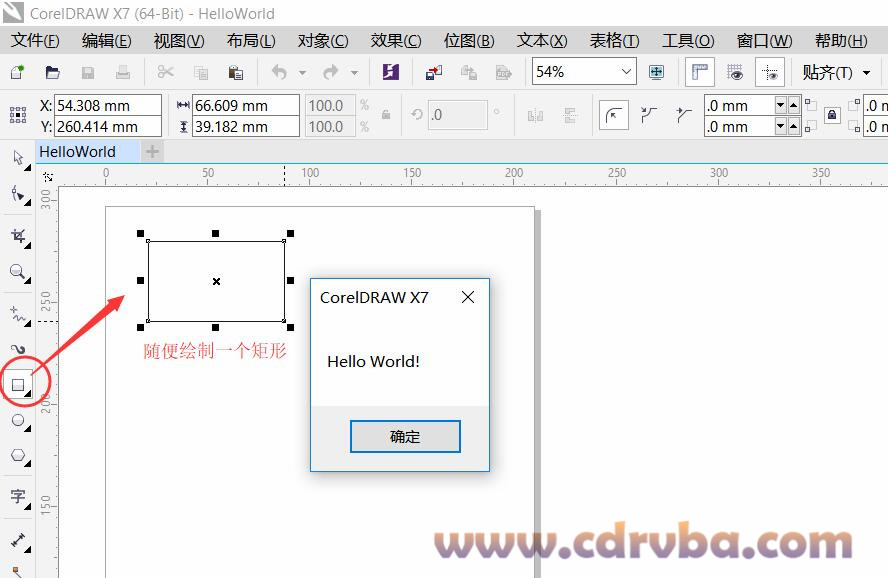
Task: Click the Save icon on the toolbar
Action: [x=88, y=72]
